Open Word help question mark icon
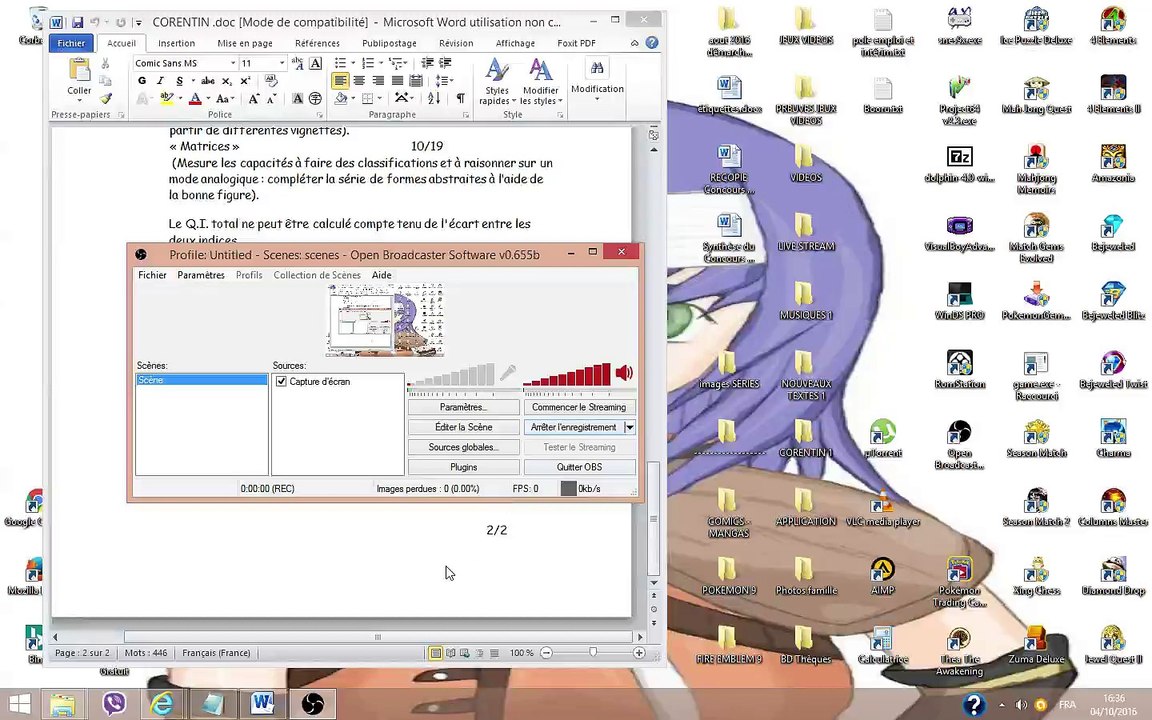1152x720 pixels. point(652,43)
